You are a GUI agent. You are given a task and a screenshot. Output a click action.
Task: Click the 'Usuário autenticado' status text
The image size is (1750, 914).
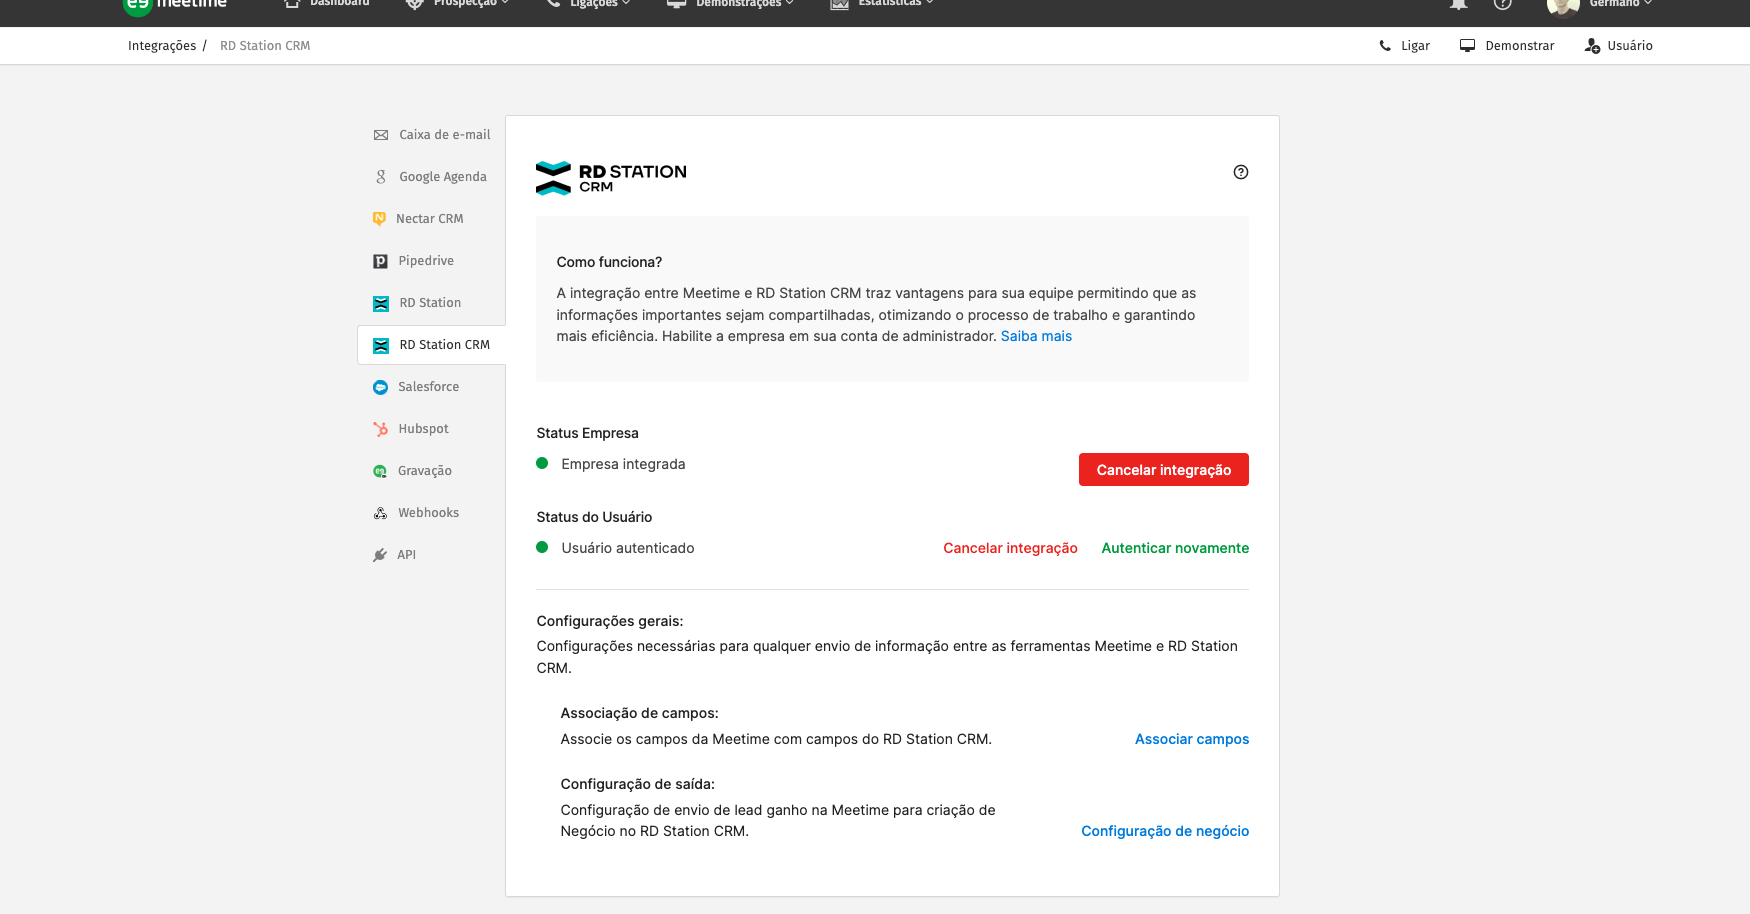pos(628,548)
